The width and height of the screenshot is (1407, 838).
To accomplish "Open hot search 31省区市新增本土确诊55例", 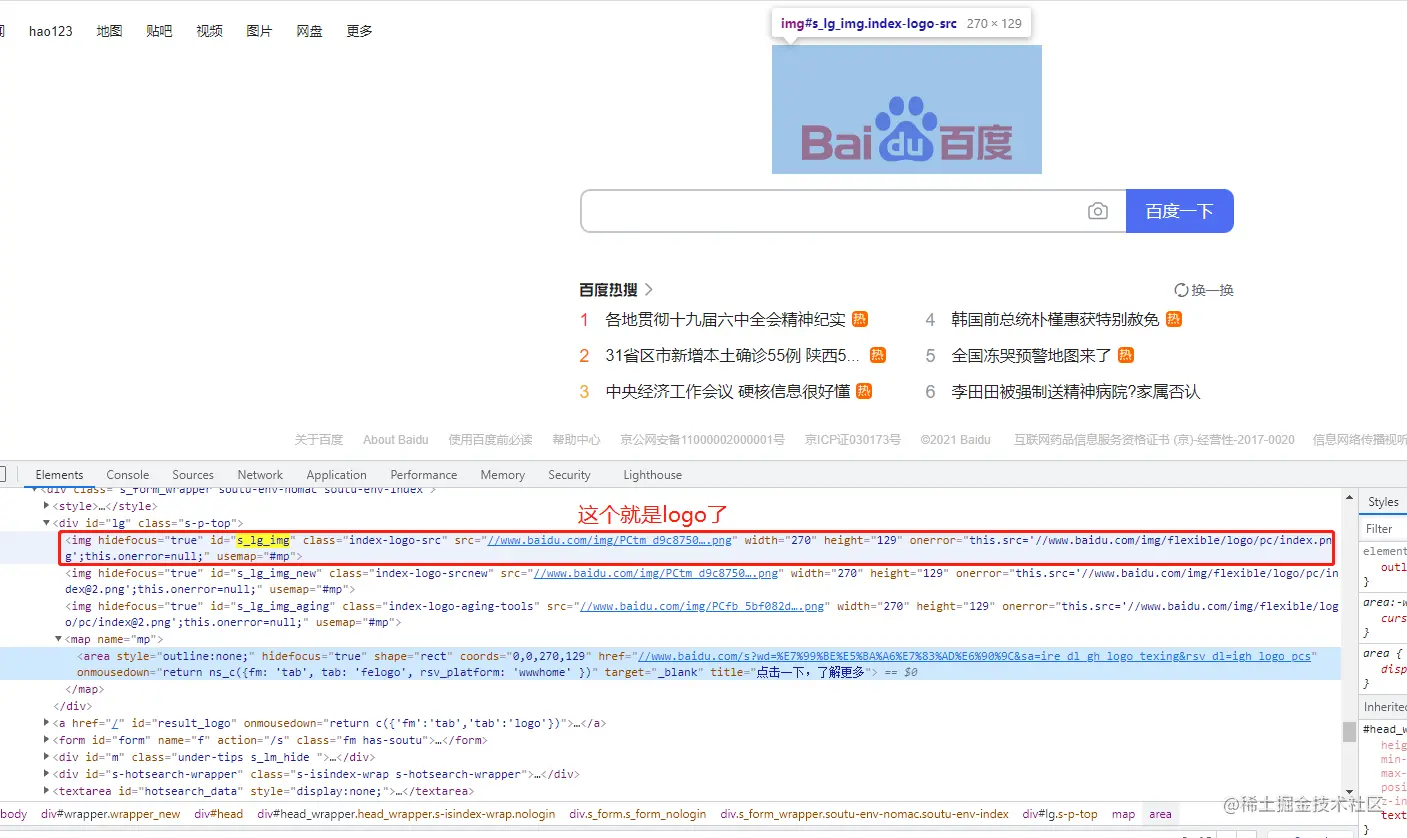I will 733,355.
